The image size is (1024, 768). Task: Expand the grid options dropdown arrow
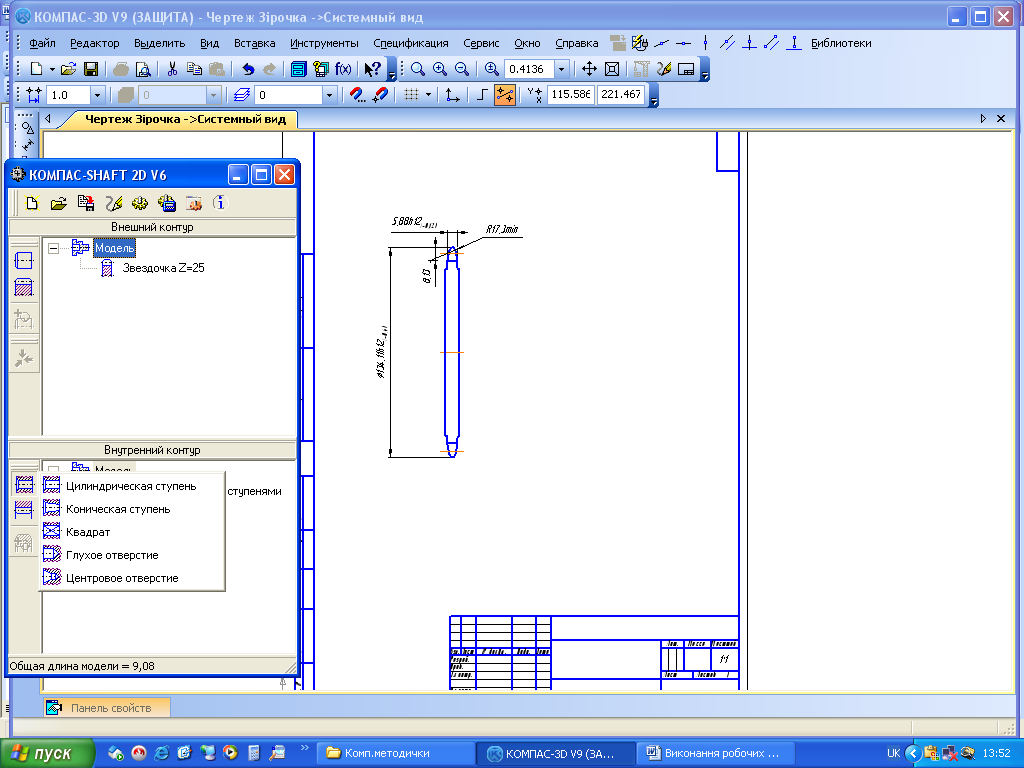click(x=428, y=95)
